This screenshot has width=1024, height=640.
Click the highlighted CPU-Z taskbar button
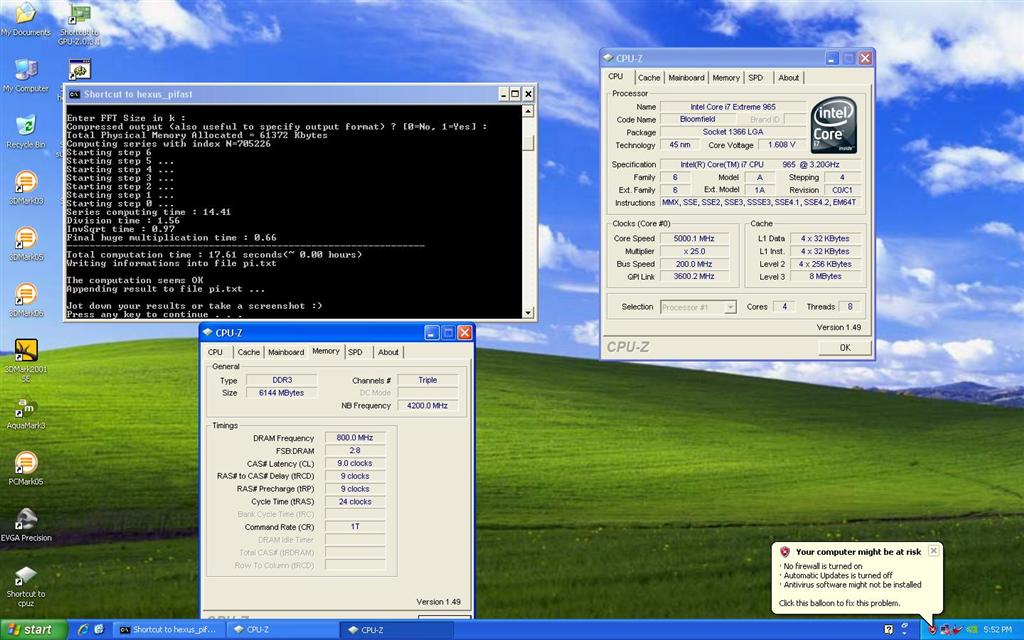coord(396,630)
